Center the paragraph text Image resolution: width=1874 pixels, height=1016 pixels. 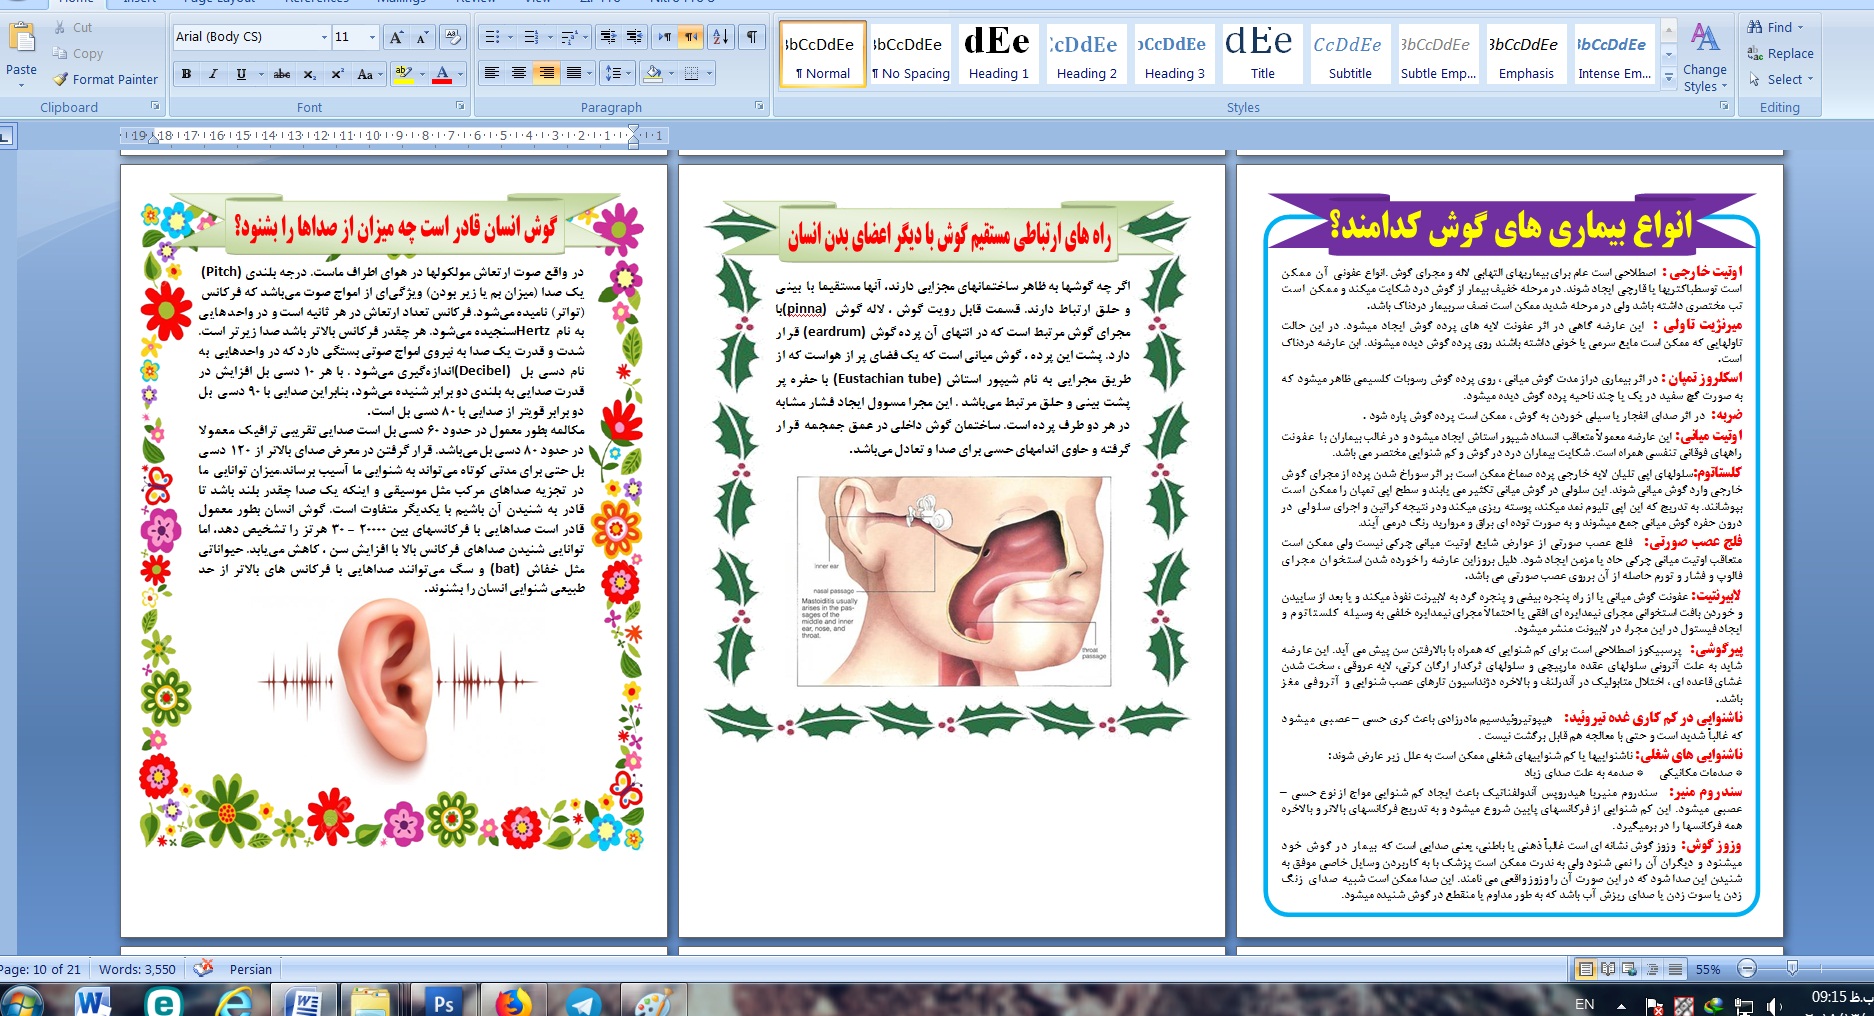coord(519,73)
